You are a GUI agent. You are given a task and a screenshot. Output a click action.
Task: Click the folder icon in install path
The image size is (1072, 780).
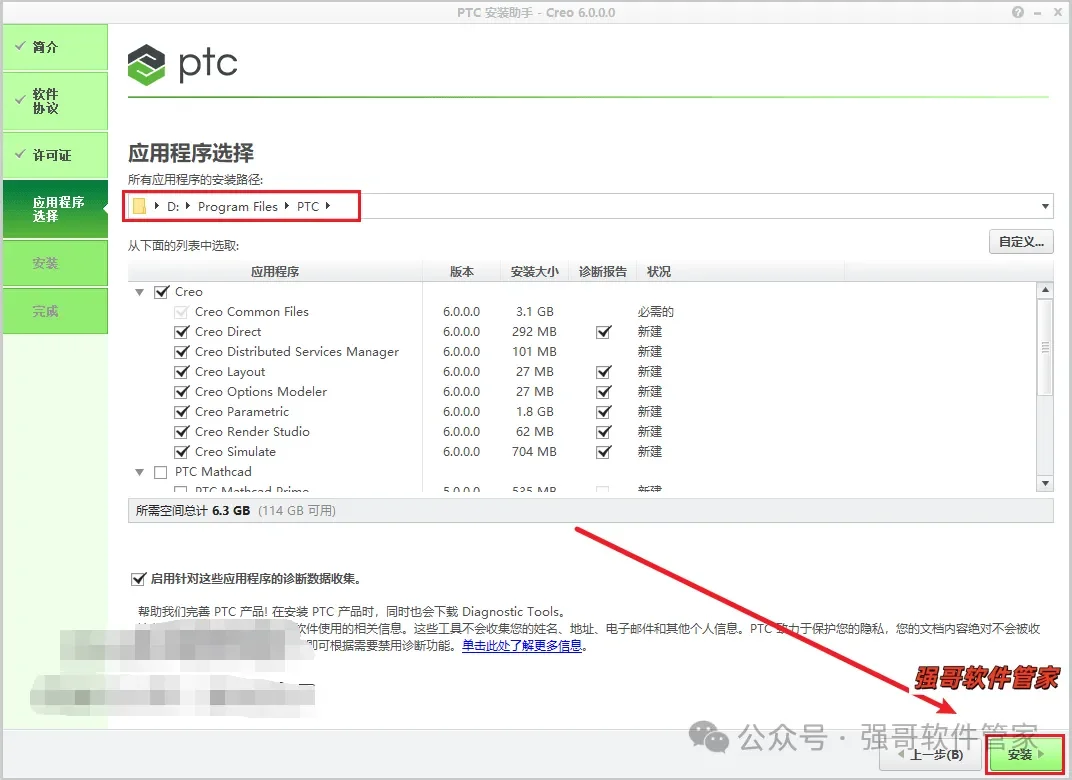(139, 206)
